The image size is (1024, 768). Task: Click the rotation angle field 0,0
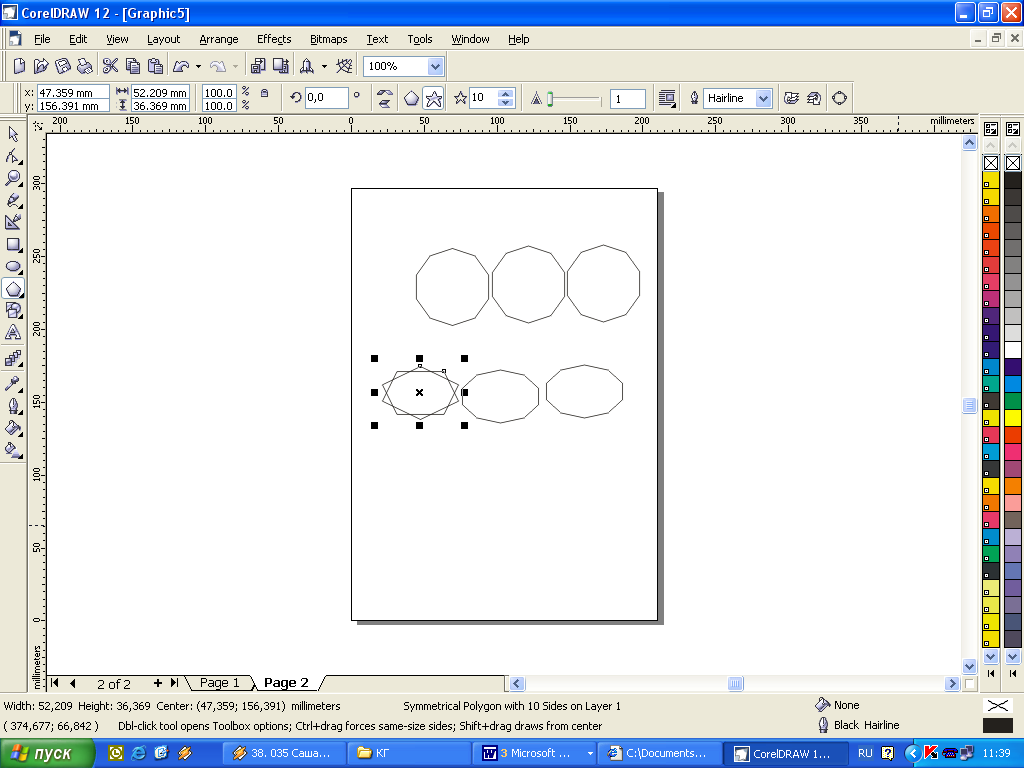[326, 98]
